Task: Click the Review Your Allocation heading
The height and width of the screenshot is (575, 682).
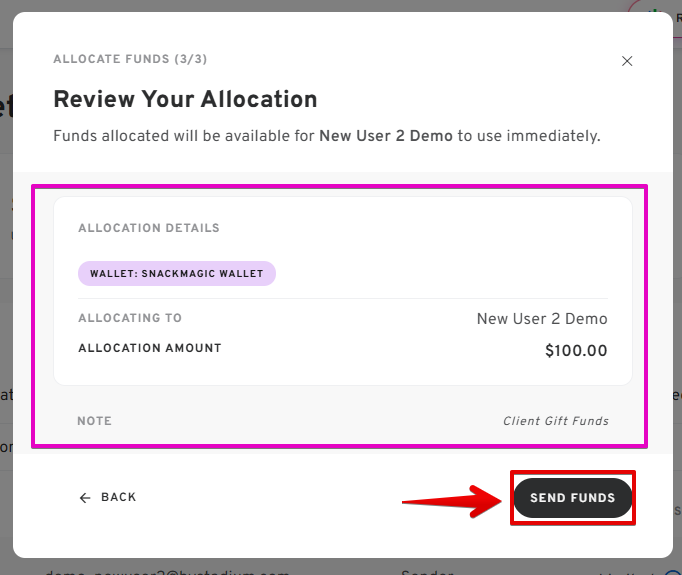Action: [x=185, y=99]
